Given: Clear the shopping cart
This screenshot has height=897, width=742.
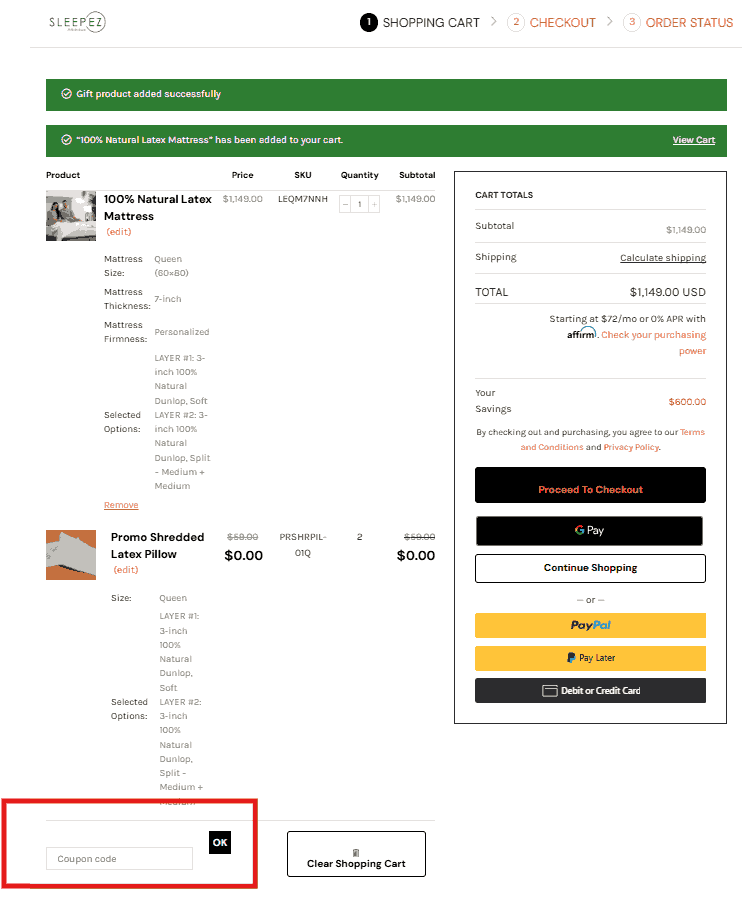Looking at the screenshot, I should pyautogui.click(x=356, y=855).
